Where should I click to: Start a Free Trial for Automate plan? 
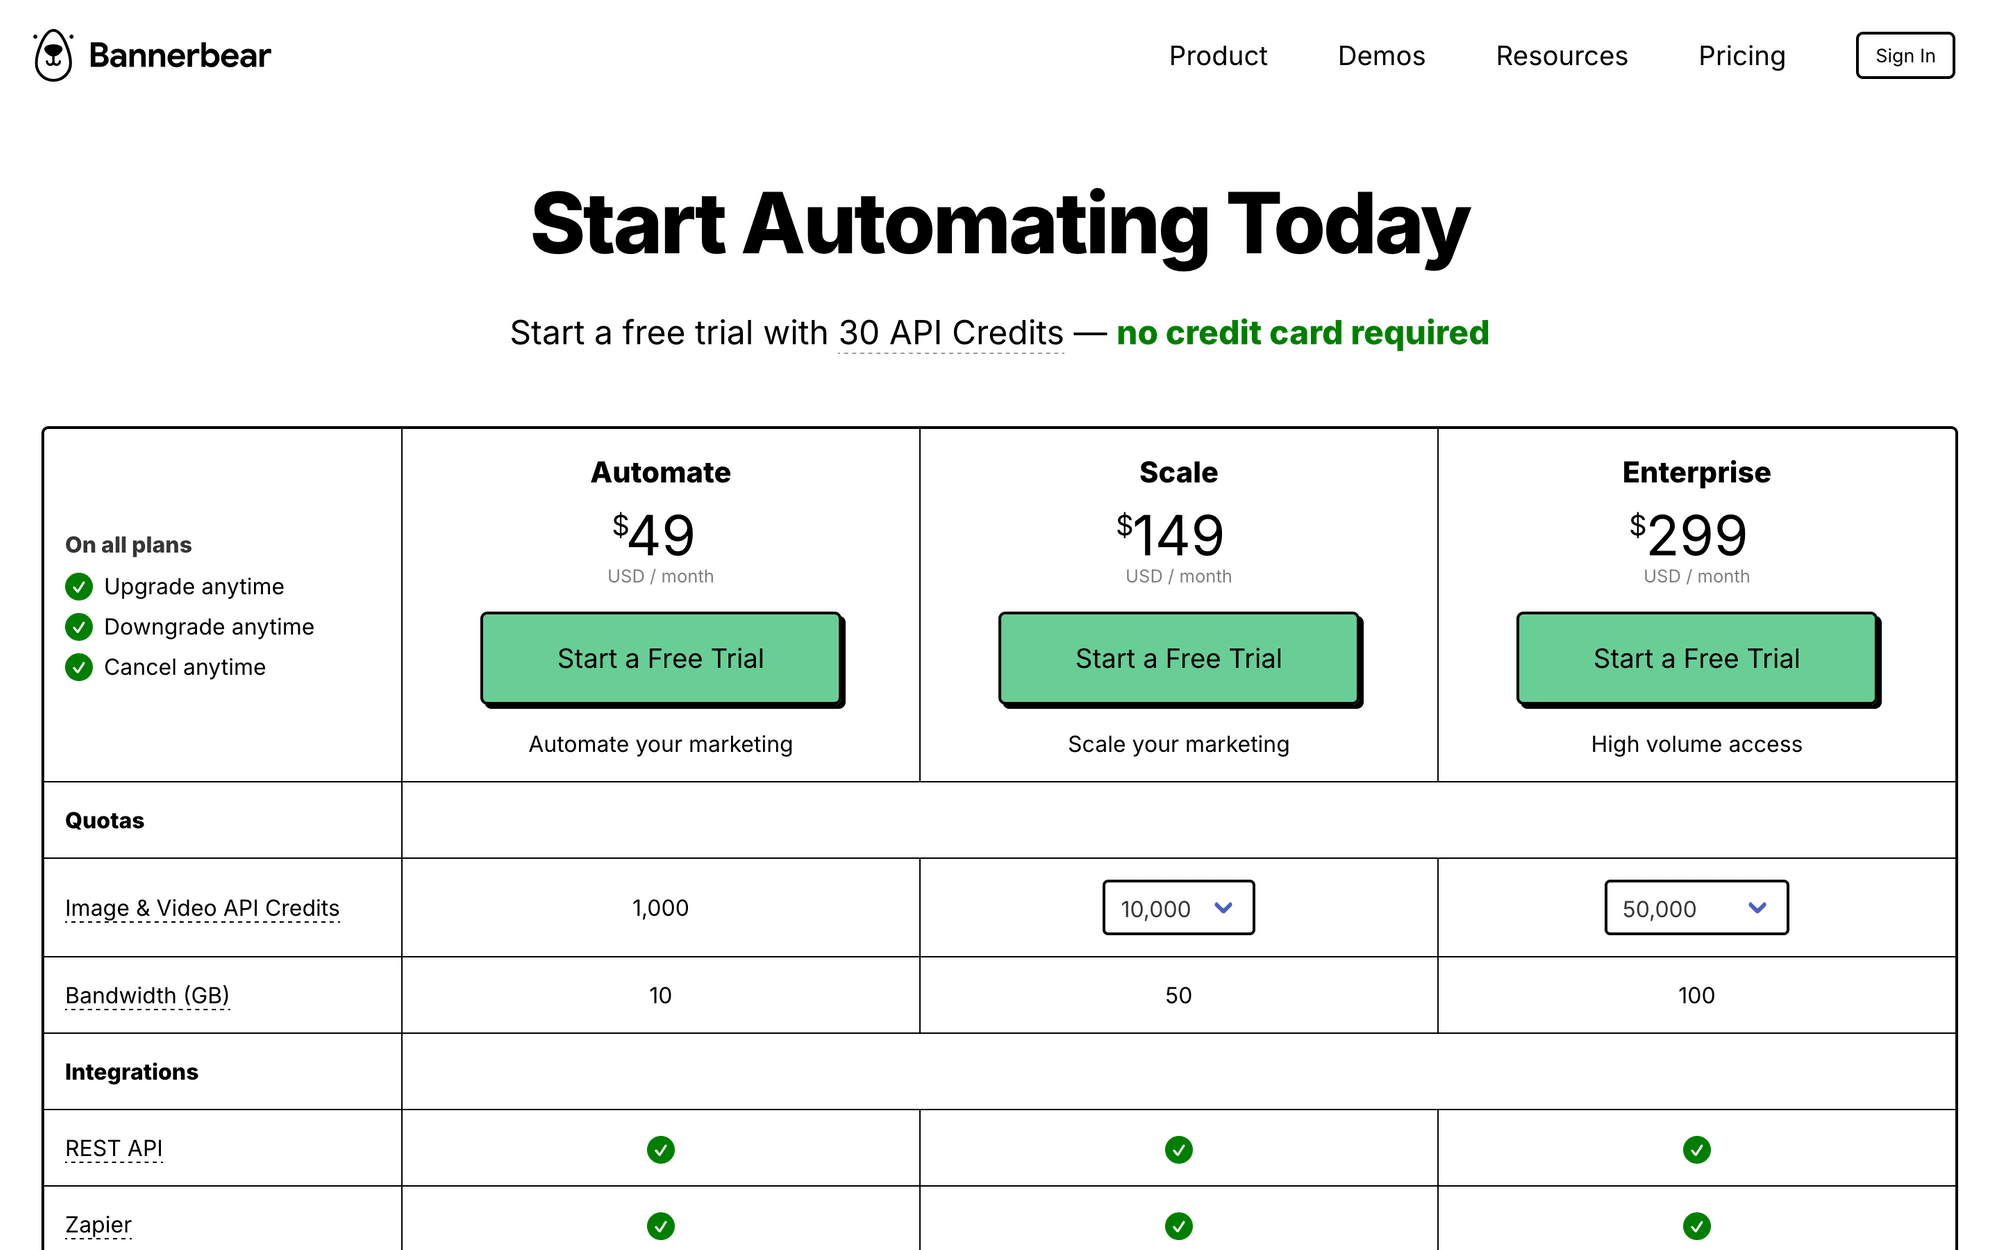(x=660, y=658)
